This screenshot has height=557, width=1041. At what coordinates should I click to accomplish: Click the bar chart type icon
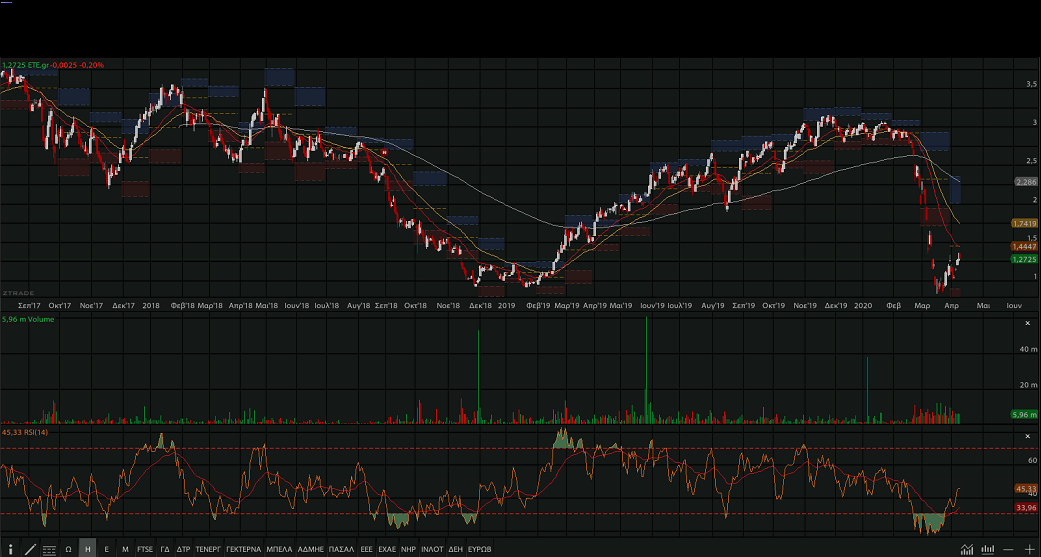987,549
